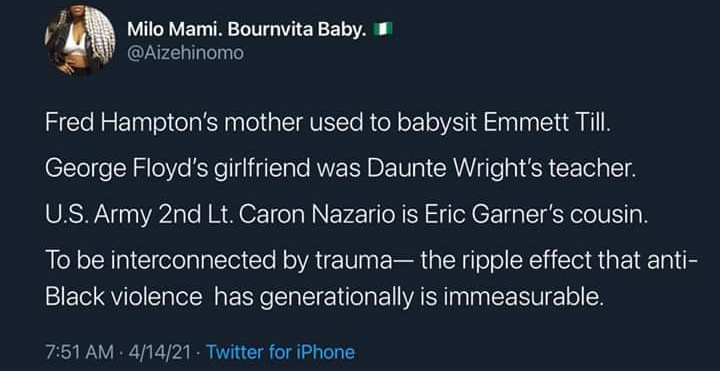Click the 'interconnected by trauma' line

[372, 262]
